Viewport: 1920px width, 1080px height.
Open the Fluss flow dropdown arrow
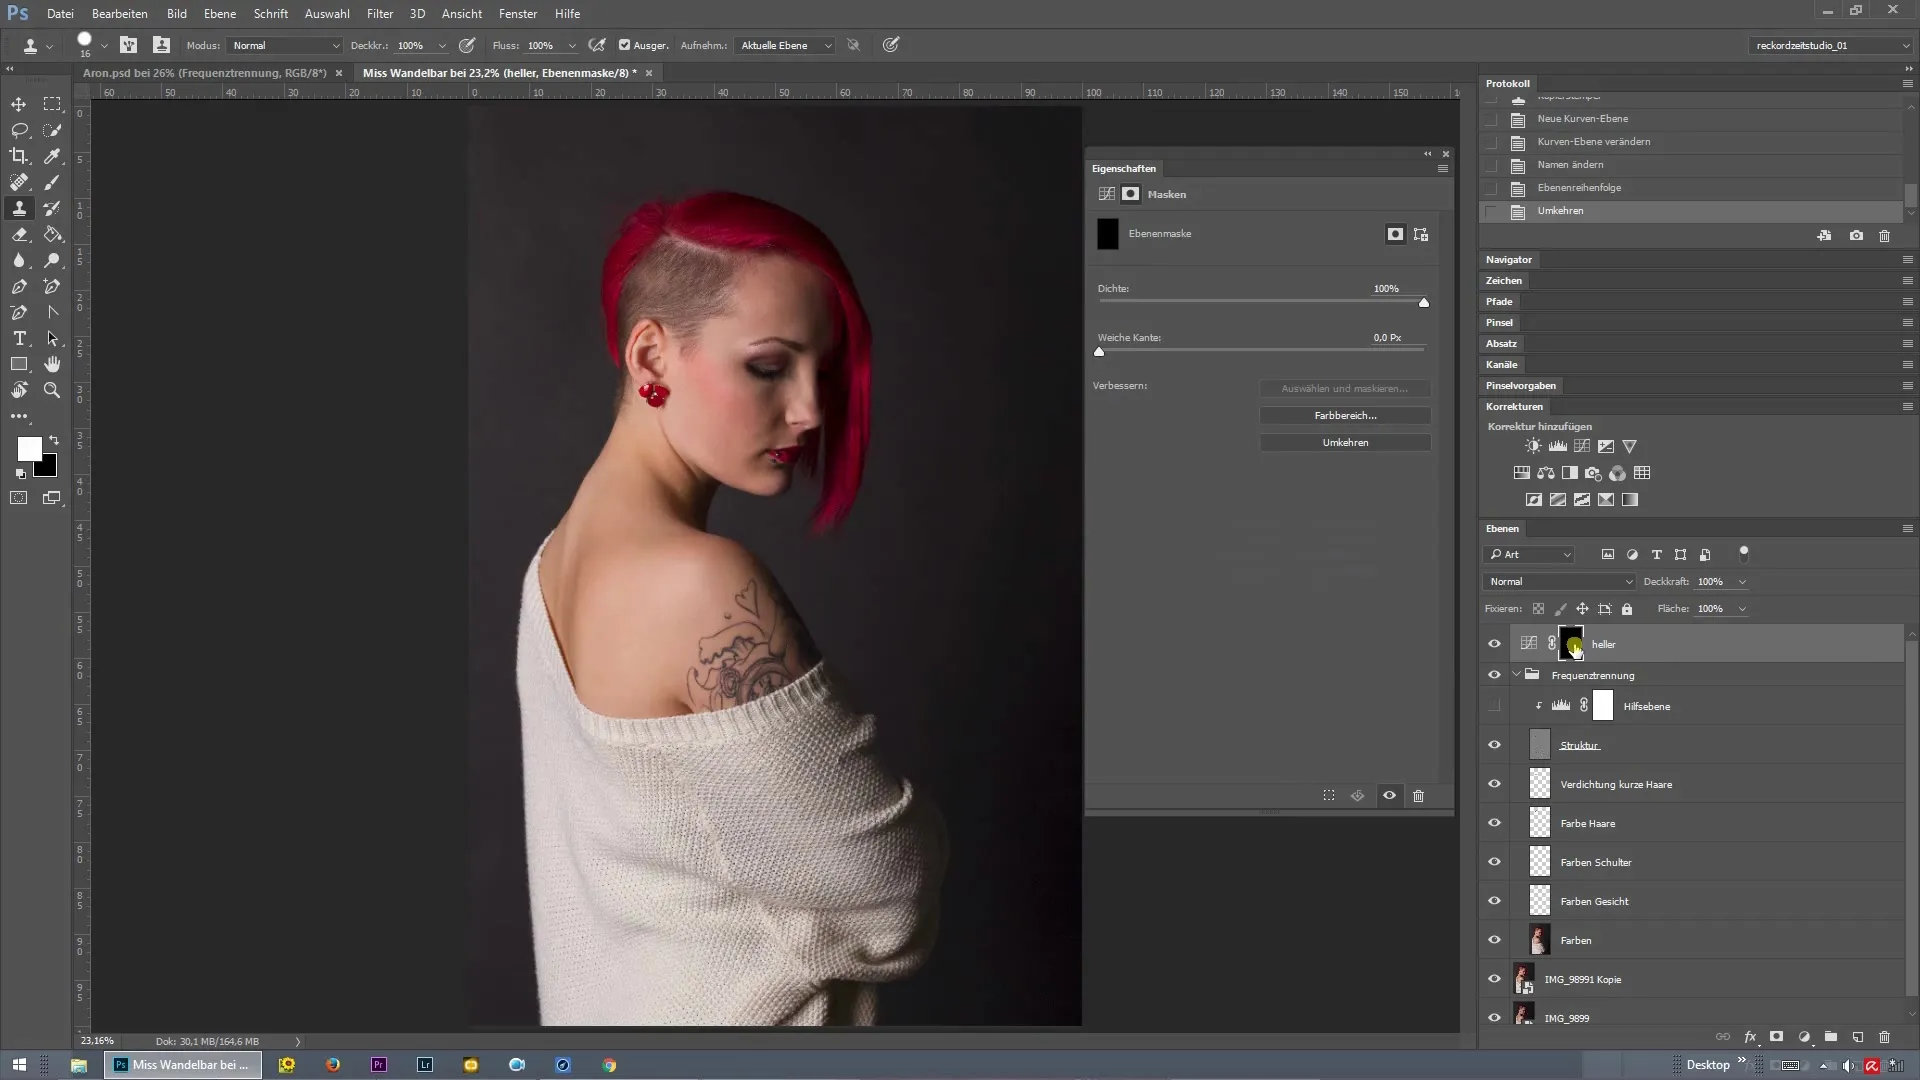(x=572, y=46)
